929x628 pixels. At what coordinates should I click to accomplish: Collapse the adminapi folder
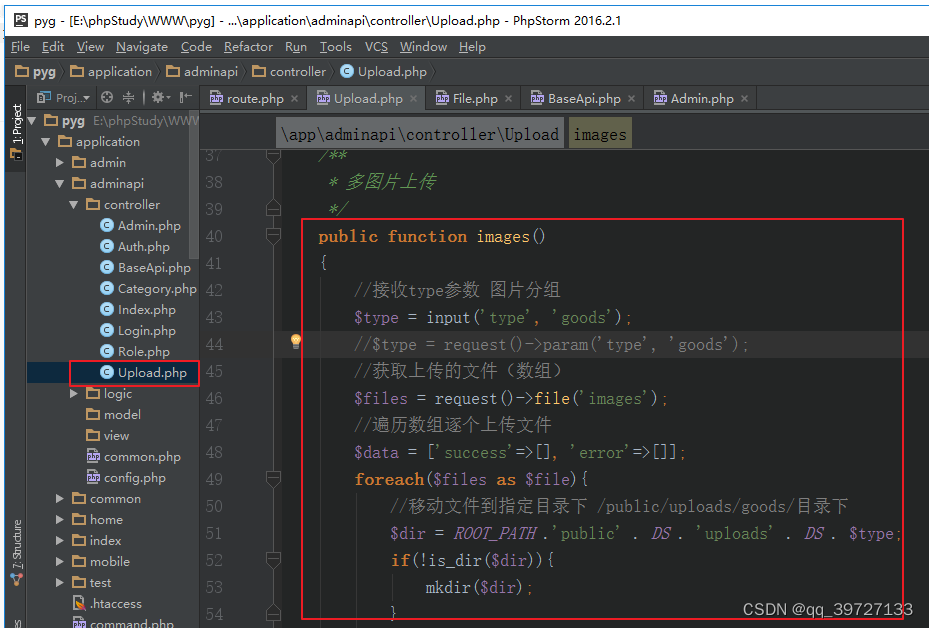59,184
